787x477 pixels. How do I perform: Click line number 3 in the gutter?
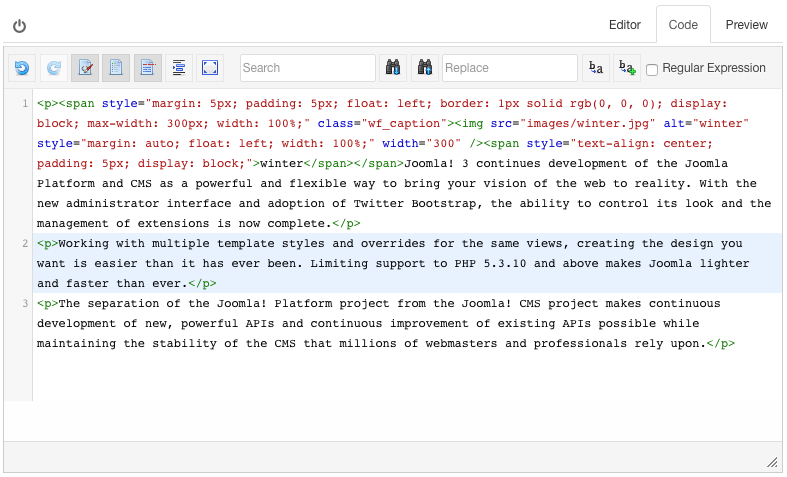tap(25, 303)
